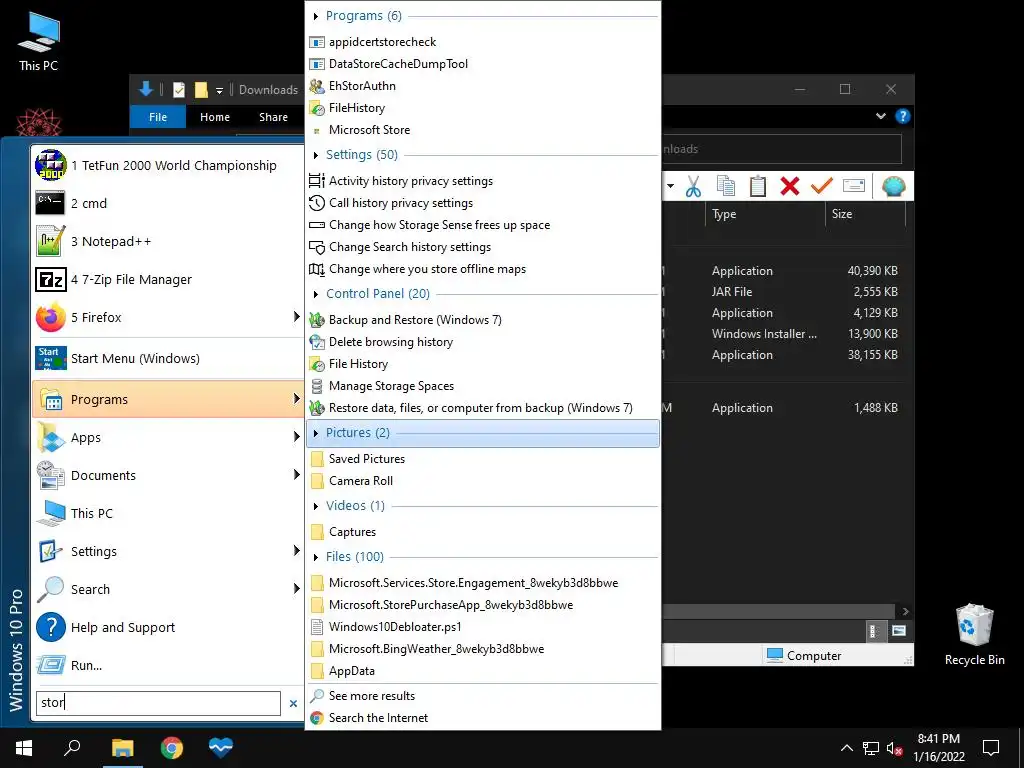
Task: Switch to Share tab in Explorer window
Action: 273,117
